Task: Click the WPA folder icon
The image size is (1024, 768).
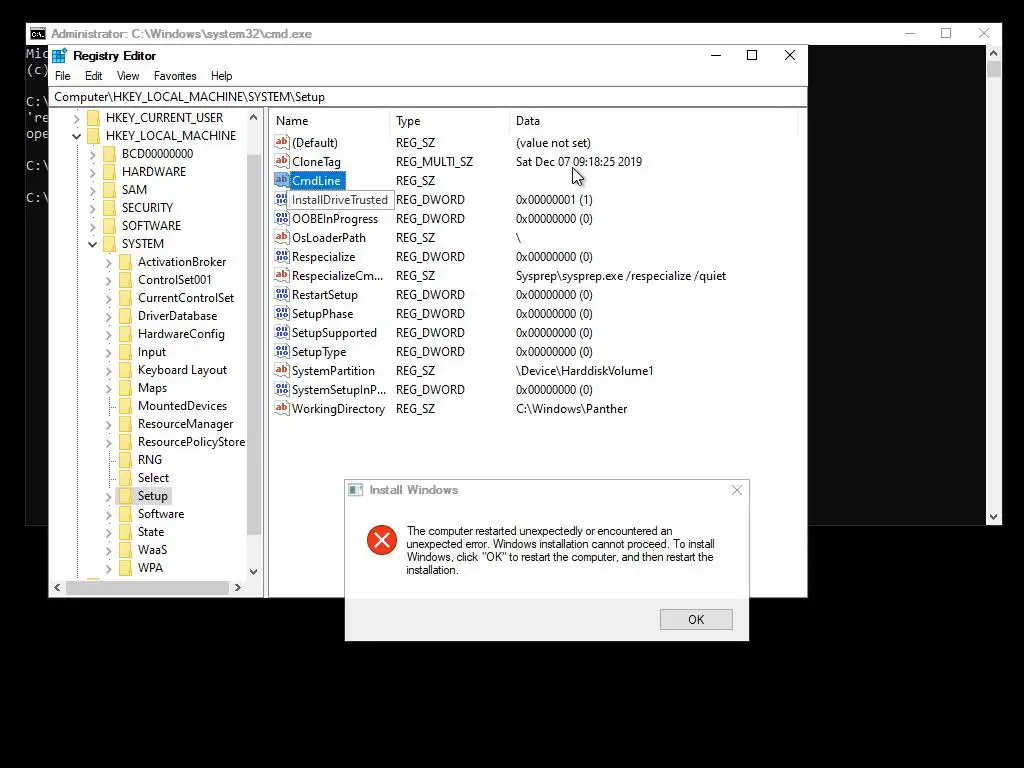Action: (x=125, y=568)
